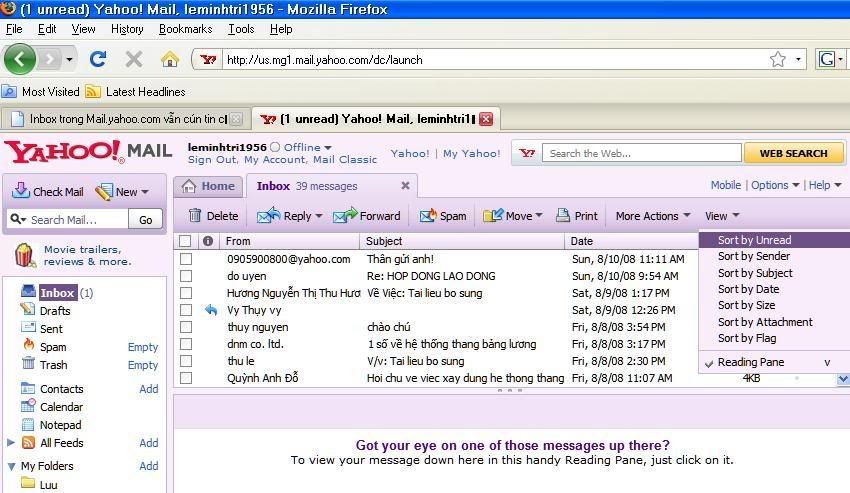850x493 pixels.
Task: Check the Vy Thụy vy message checkbox
Action: point(186,310)
